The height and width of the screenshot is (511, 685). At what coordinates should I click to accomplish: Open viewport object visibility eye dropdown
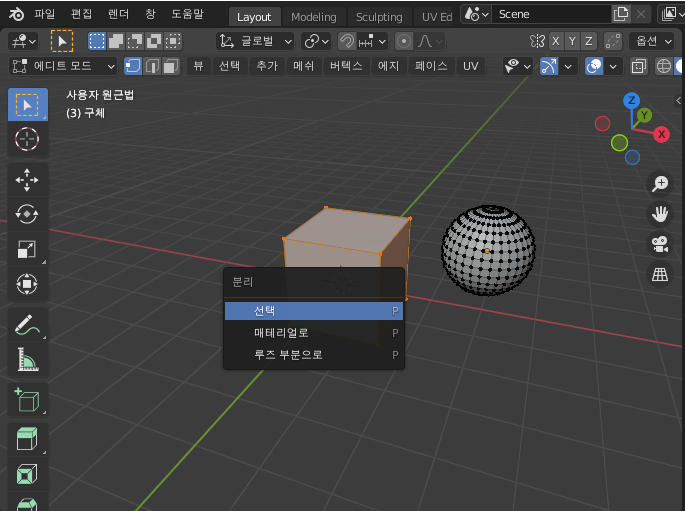517,66
